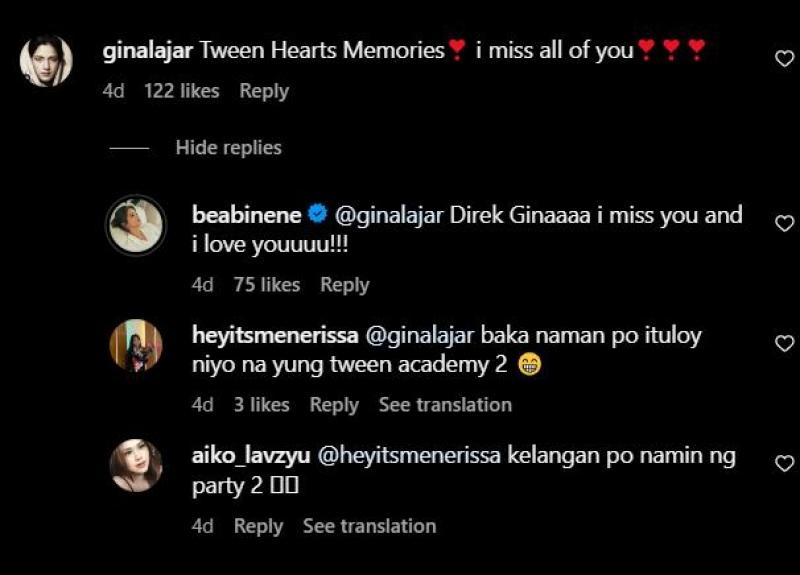Screen dimensions: 800x575
Task: Collapse thread with Hide replies
Action: (229, 147)
